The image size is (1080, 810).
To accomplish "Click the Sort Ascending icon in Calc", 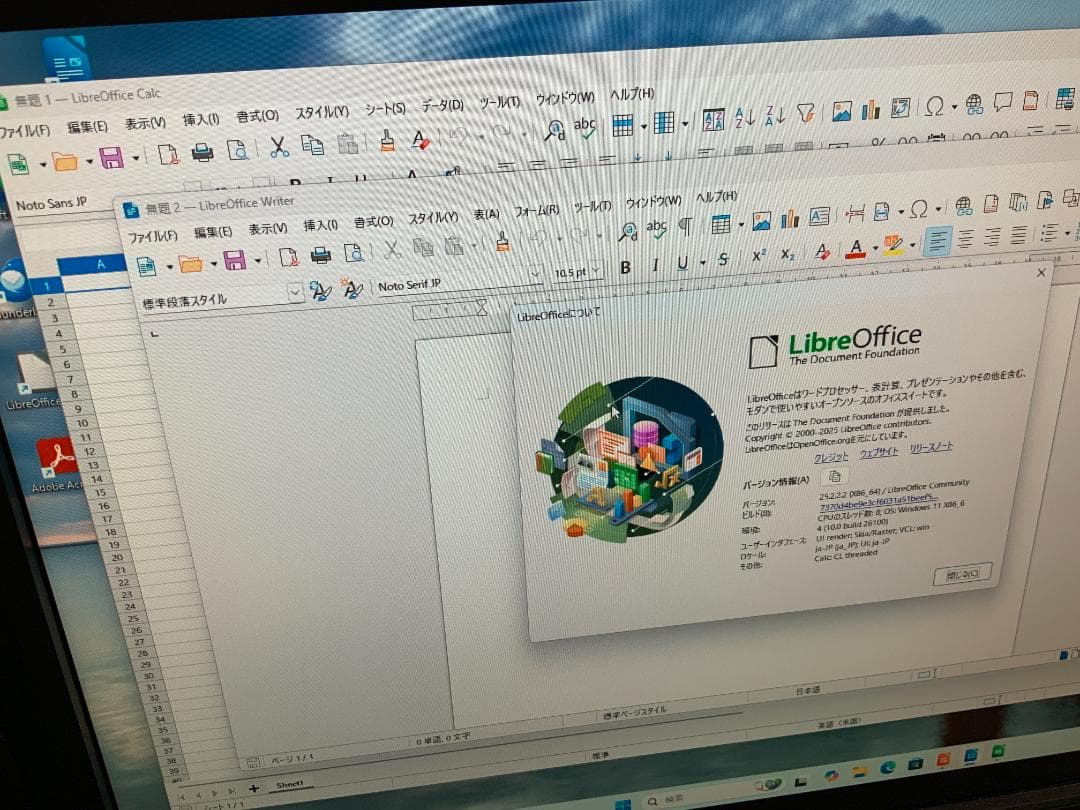I will coord(744,116).
